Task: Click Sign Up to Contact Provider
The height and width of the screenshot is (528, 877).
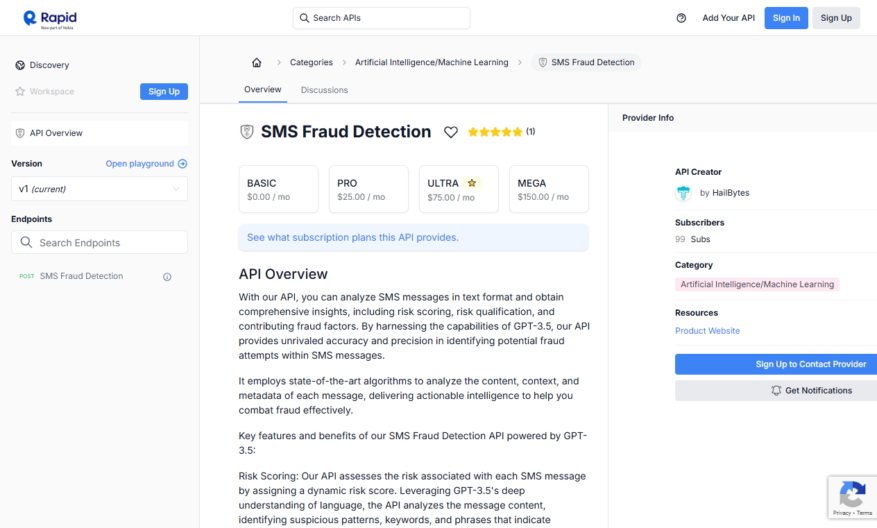Action: [x=776, y=364]
